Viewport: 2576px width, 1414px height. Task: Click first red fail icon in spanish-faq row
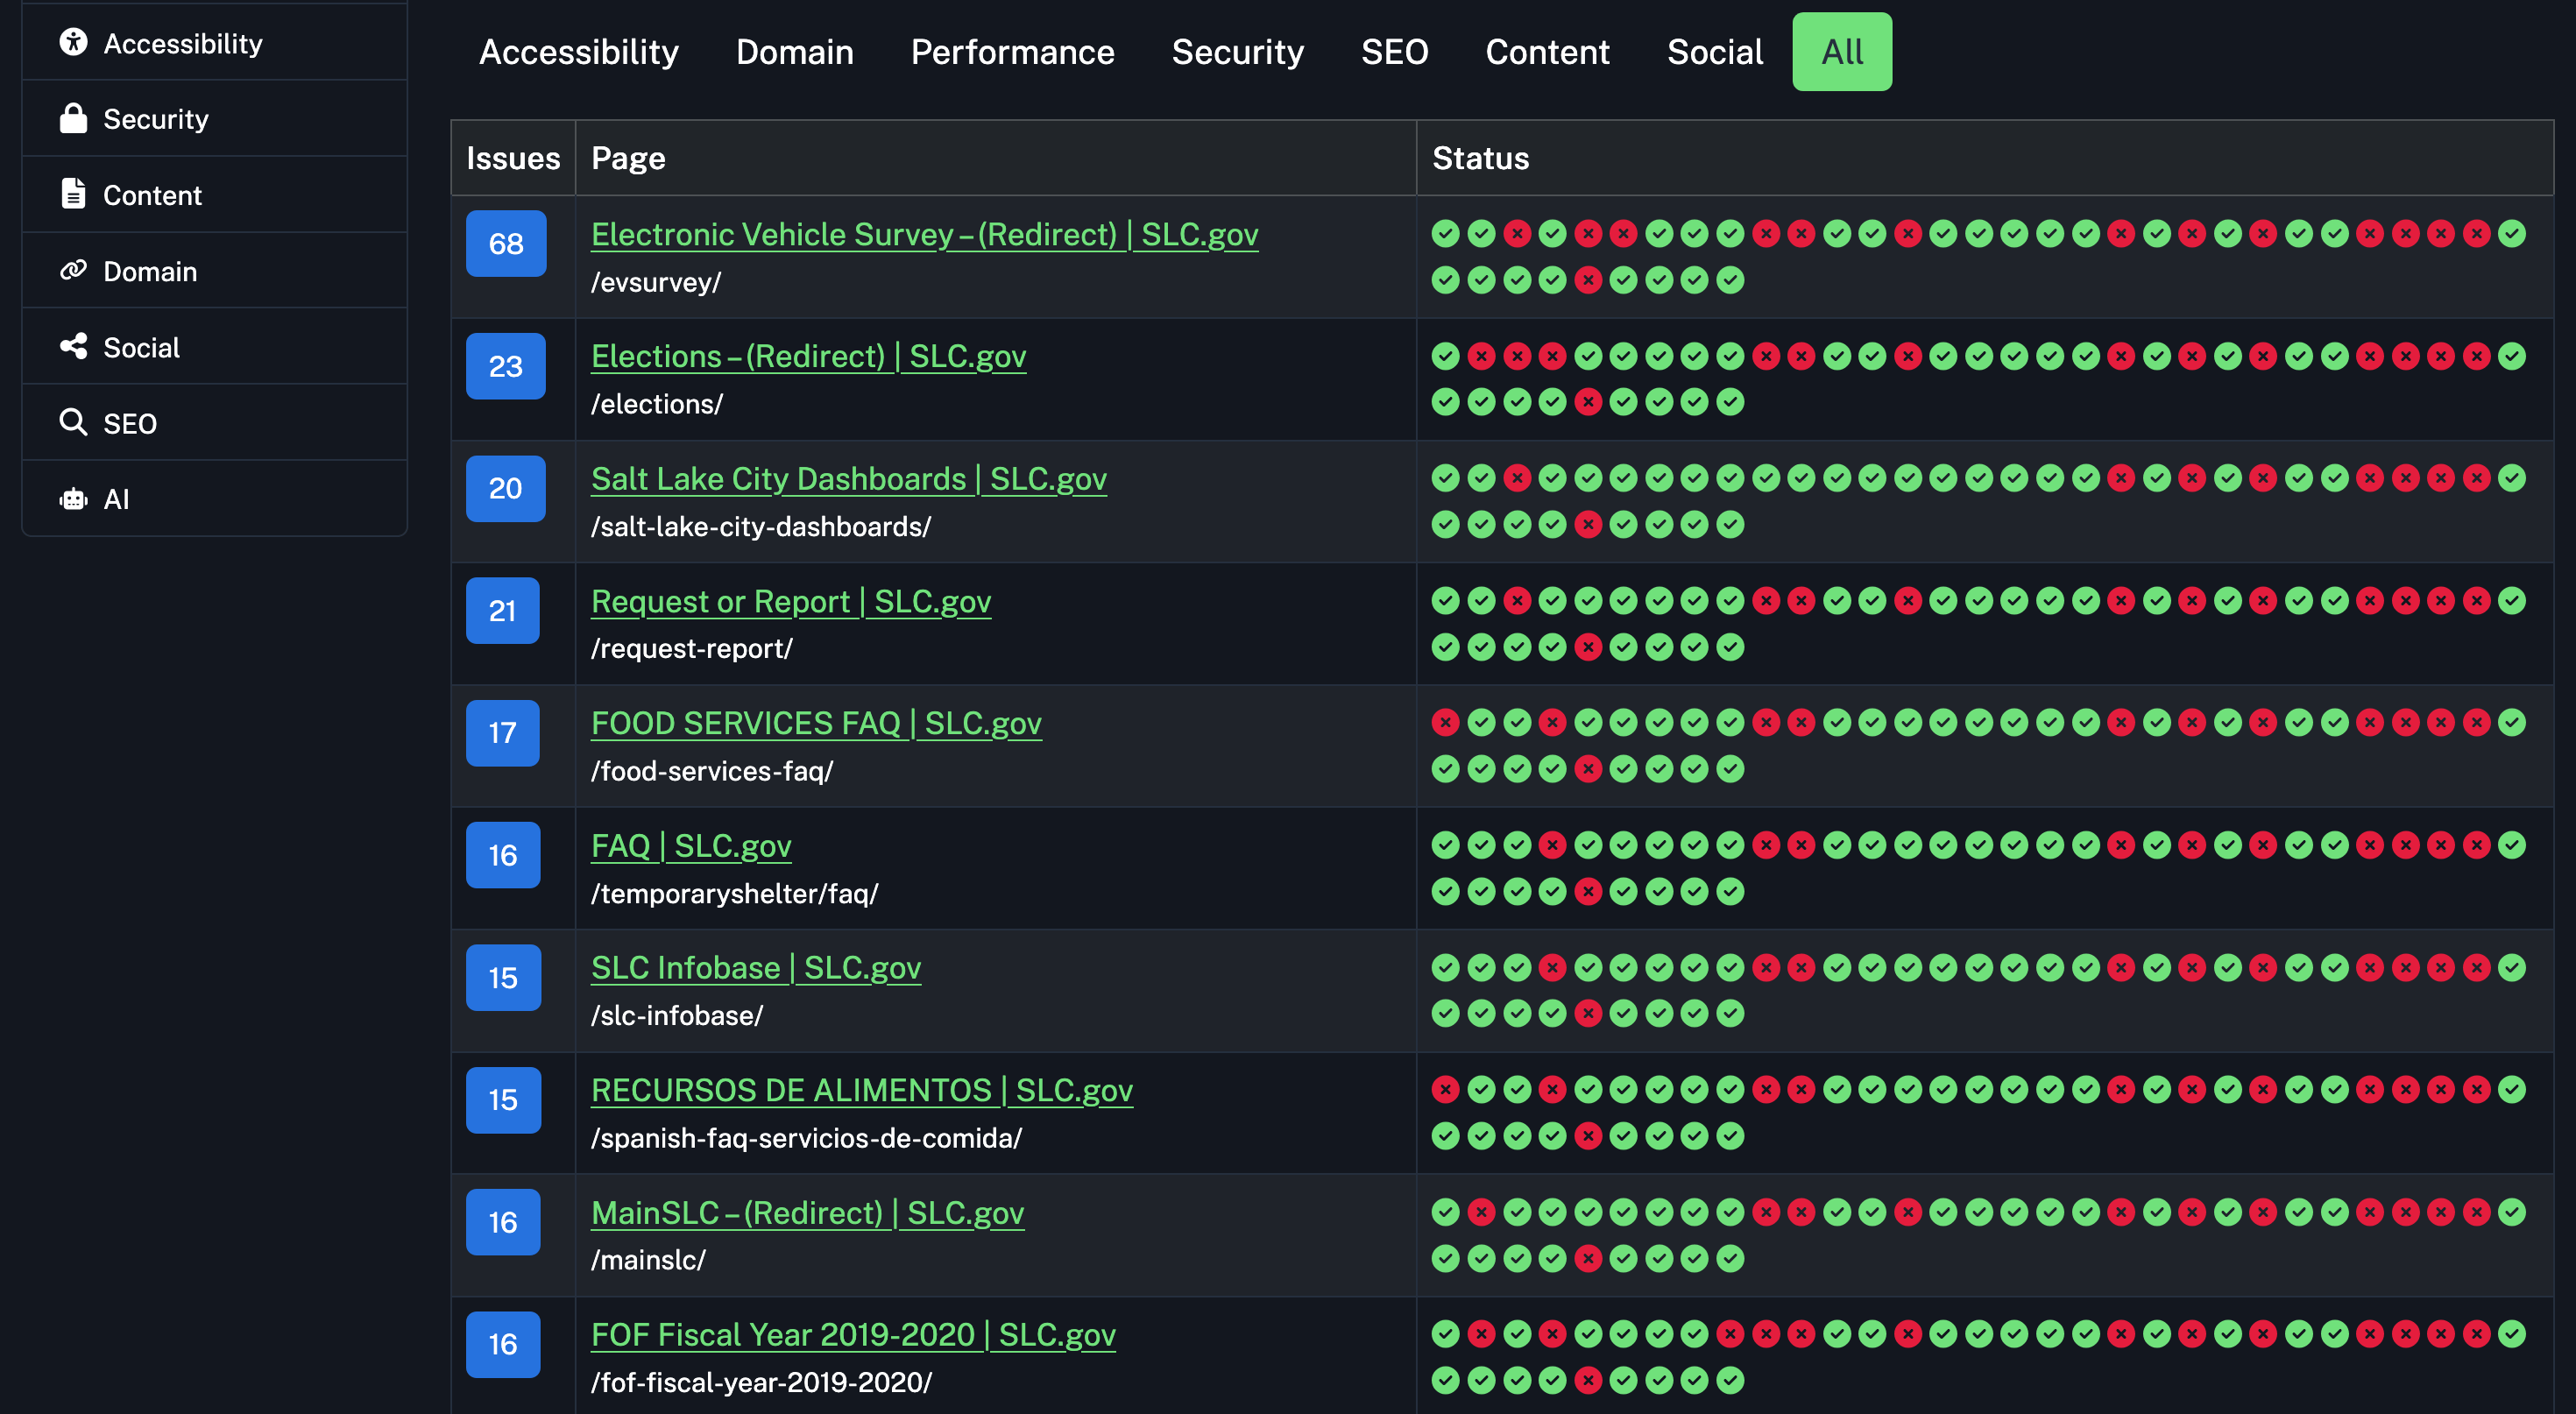click(x=1445, y=1090)
